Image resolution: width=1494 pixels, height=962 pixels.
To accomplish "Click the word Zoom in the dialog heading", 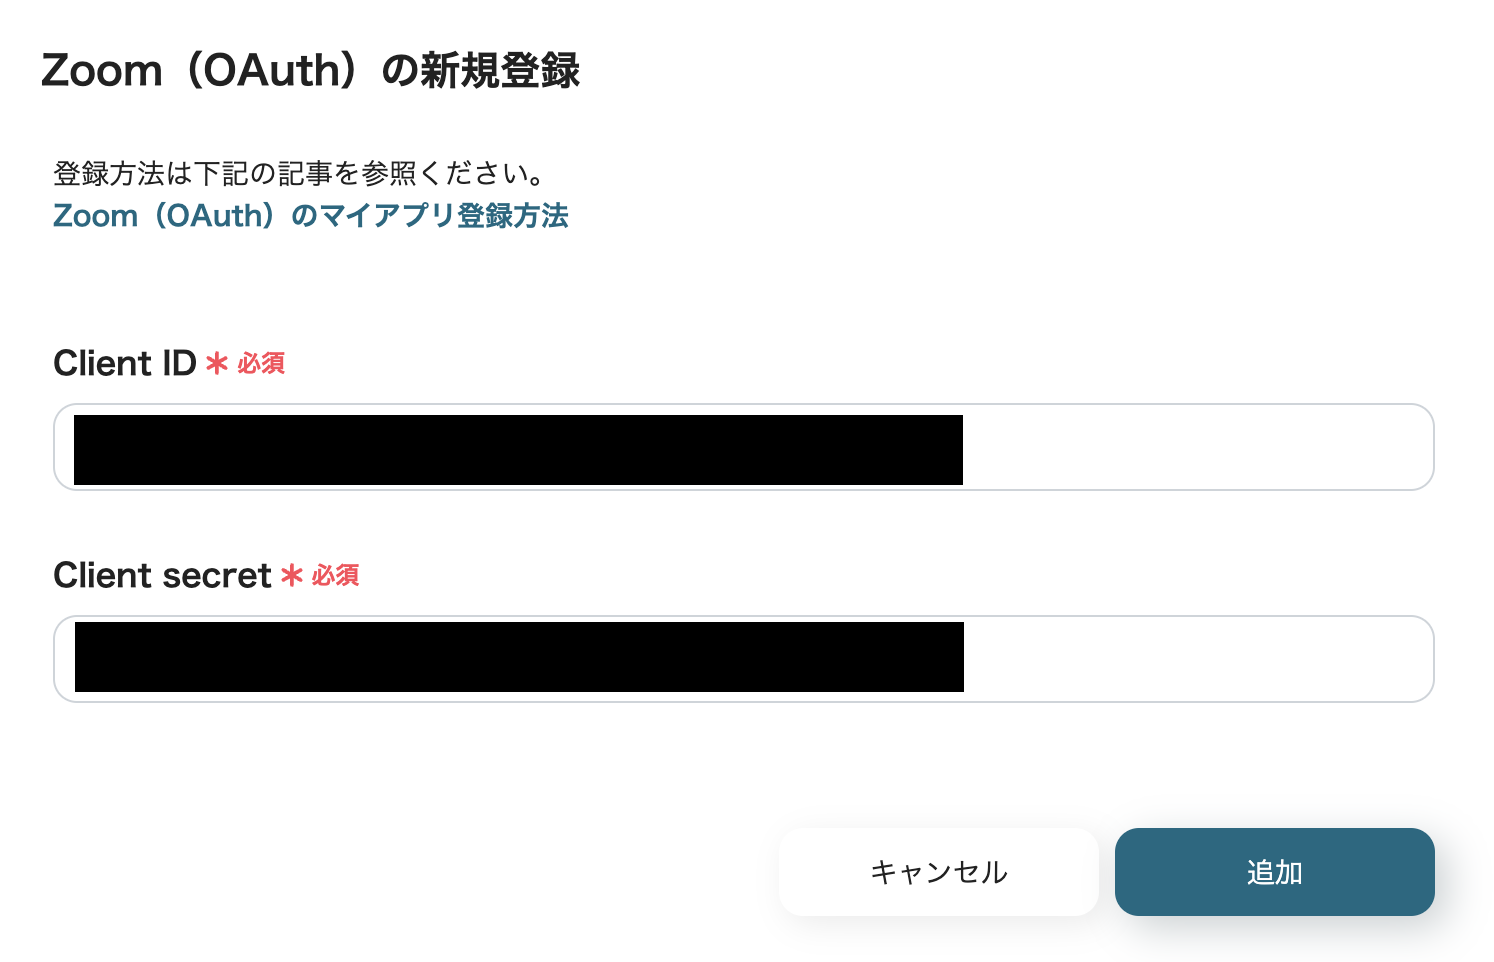I will 101,71.
